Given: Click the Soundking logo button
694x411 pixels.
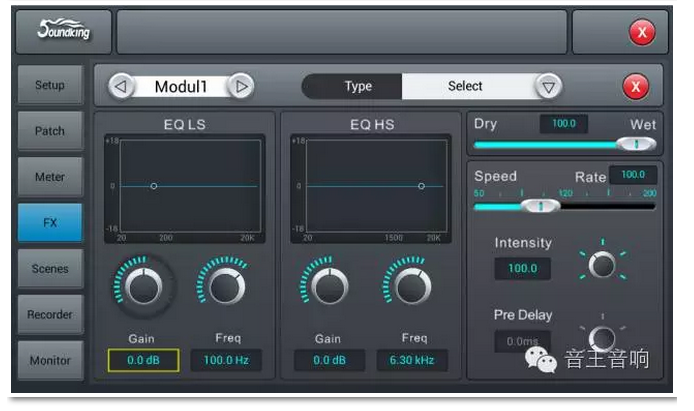Looking at the screenshot, I should point(63,32).
